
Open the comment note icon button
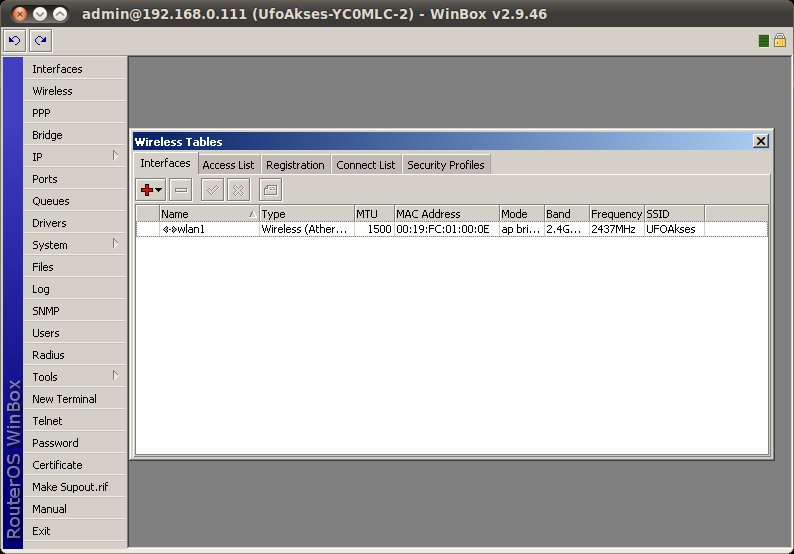tap(270, 190)
